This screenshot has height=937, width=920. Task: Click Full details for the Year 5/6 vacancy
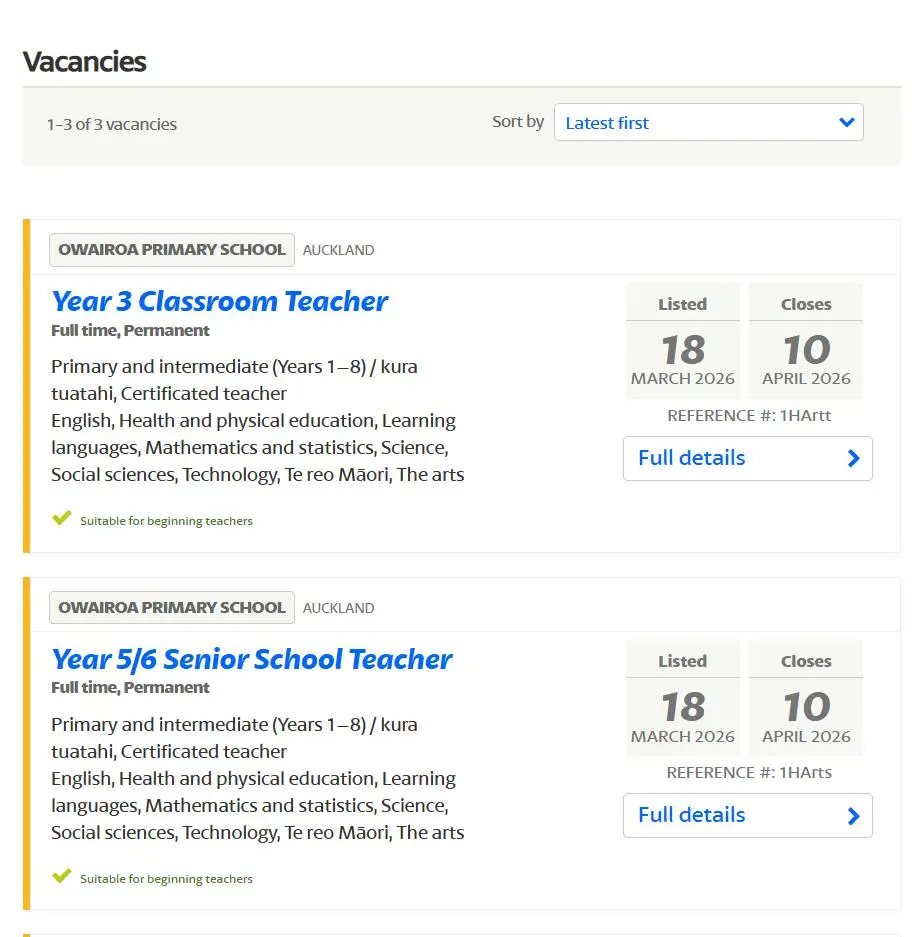(747, 815)
